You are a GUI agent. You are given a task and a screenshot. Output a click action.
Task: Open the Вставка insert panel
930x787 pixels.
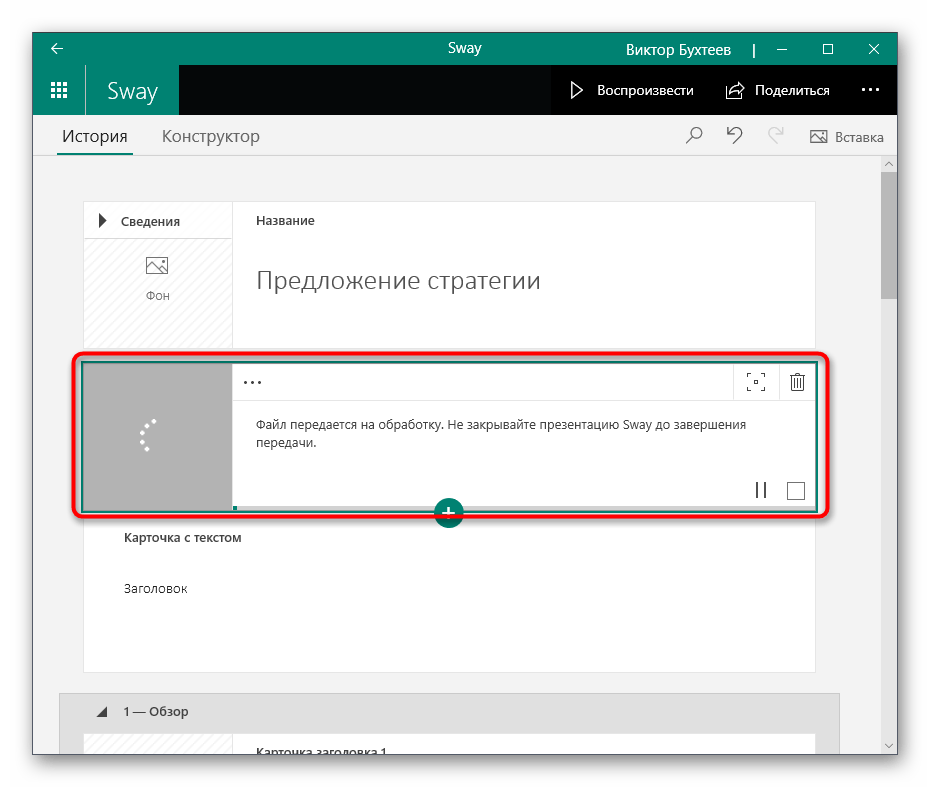click(x=846, y=137)
